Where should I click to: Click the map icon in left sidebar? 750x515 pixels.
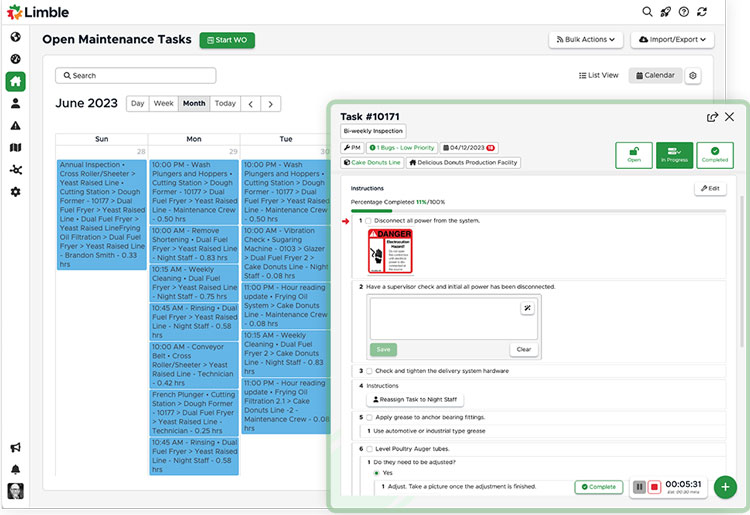pos(16,148)
